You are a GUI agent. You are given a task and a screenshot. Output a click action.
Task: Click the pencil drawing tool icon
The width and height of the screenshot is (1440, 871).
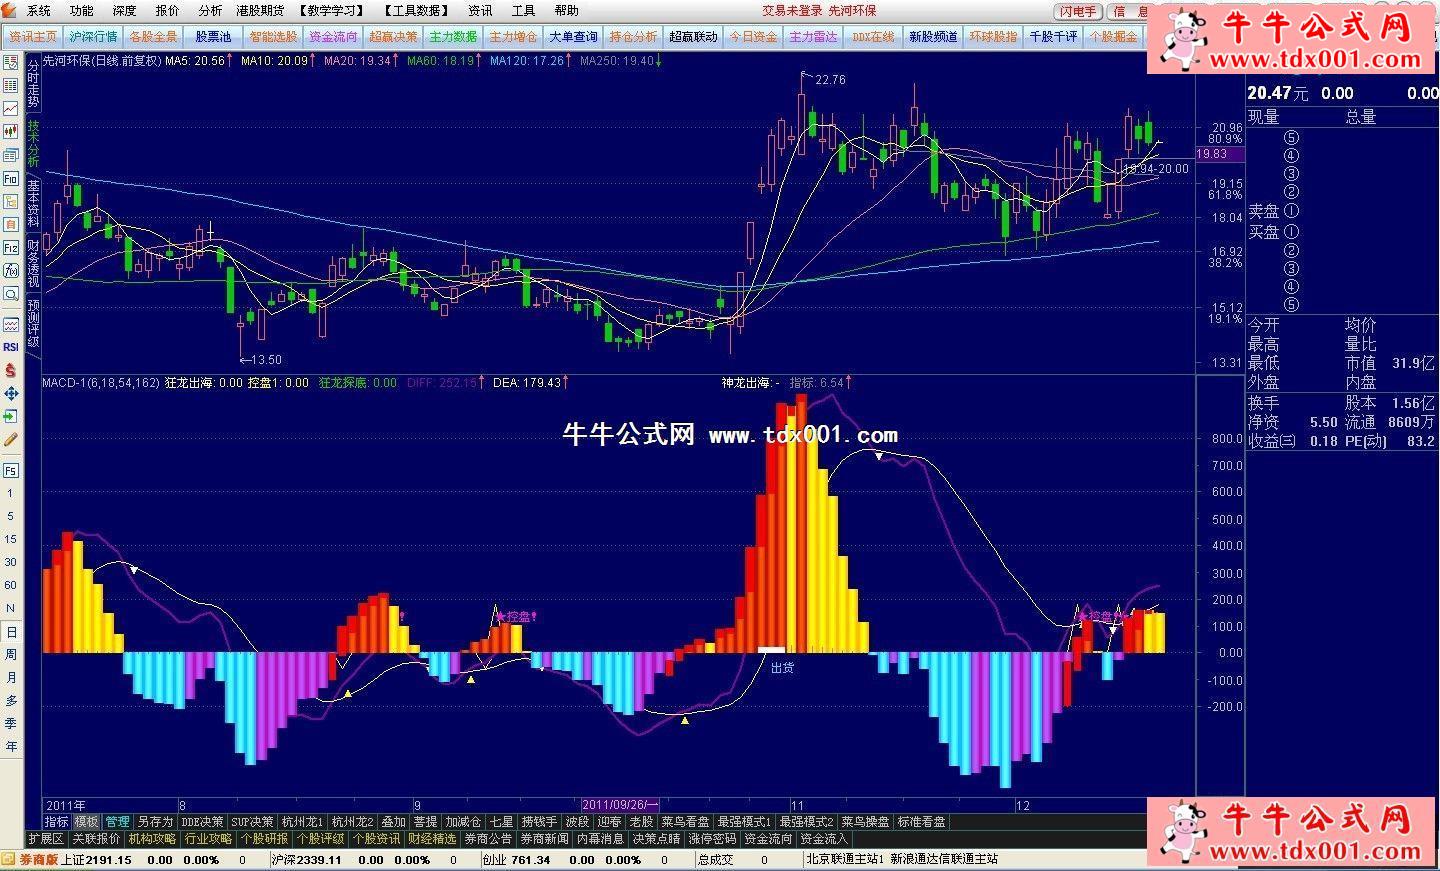pyautogui.click(x=10, y=439)
